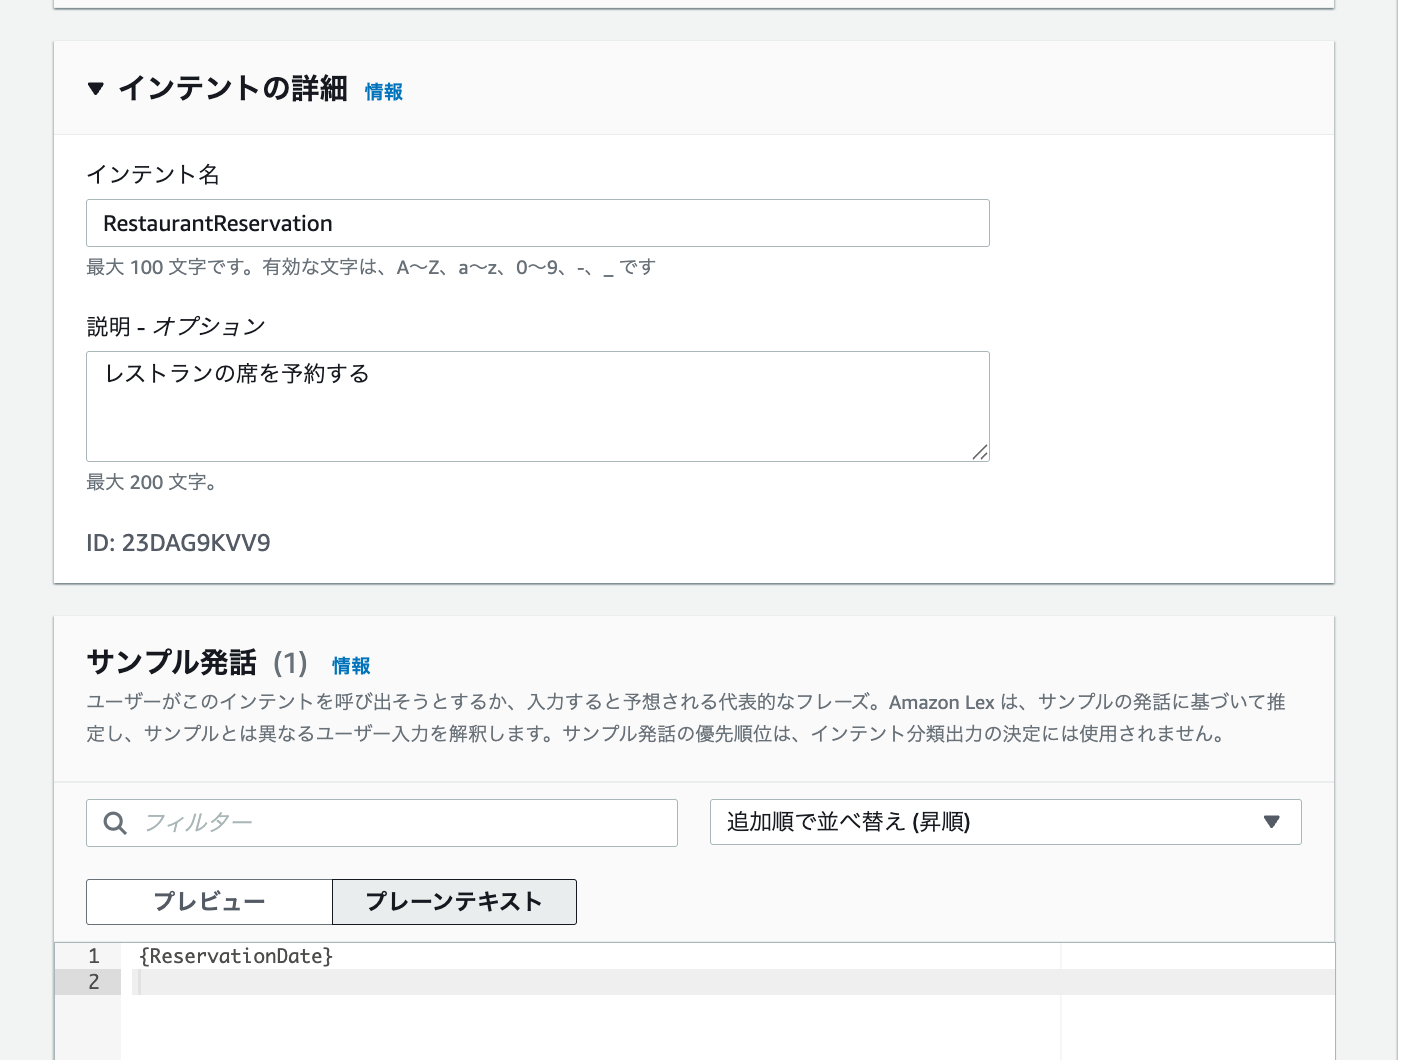This screenshot has height=1060, width=1404.
Task: Click the 説明 description textarea
Action: [538, 406]
